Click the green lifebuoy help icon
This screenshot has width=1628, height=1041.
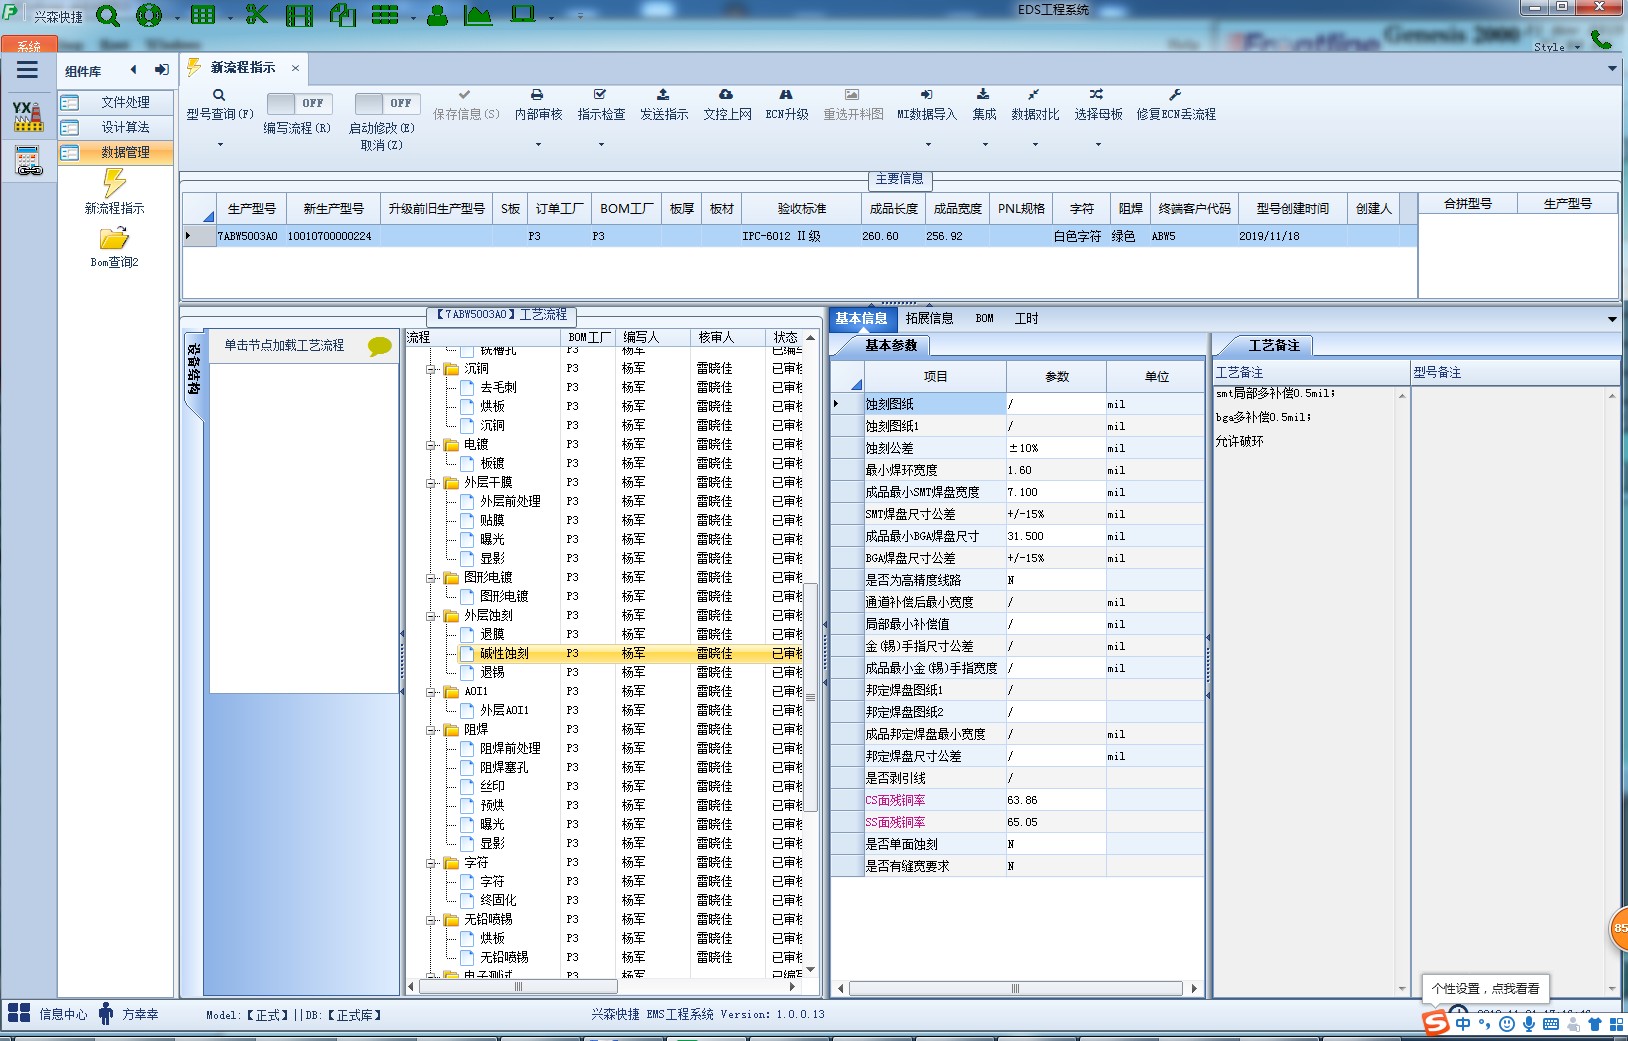pyautogui.click(x=149, y=15)
